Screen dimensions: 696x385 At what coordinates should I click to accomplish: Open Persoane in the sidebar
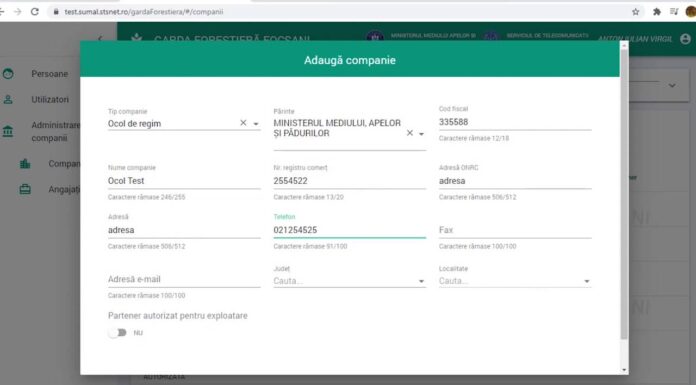(x=49, y=74)
